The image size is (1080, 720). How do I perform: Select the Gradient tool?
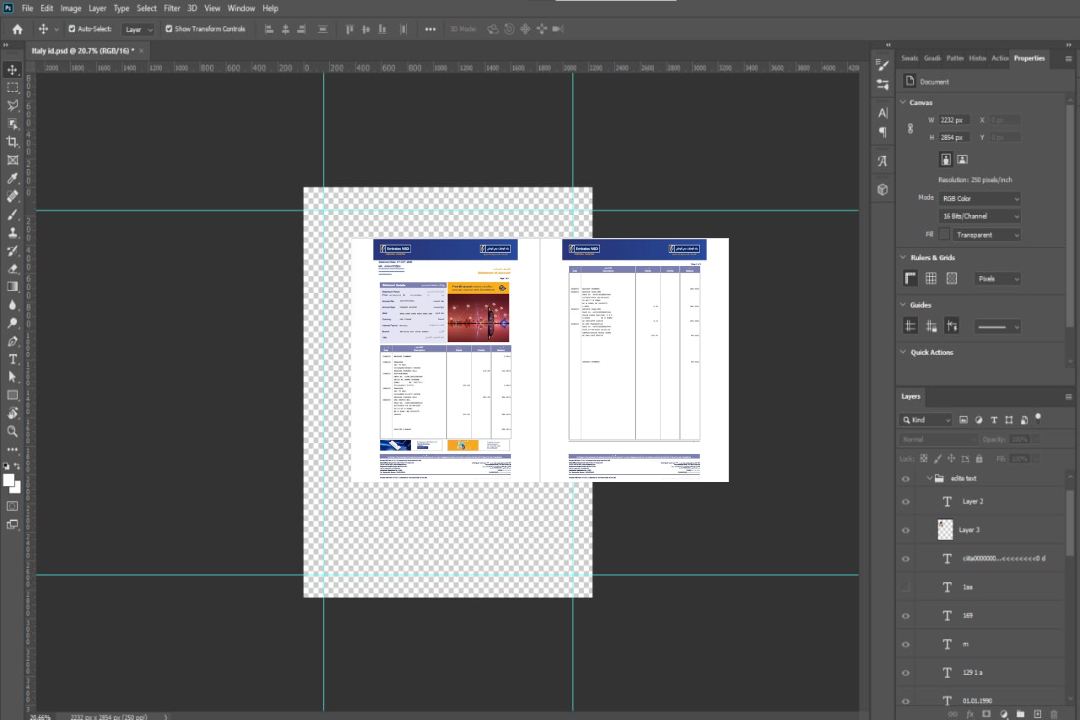(x=12, y=287)
